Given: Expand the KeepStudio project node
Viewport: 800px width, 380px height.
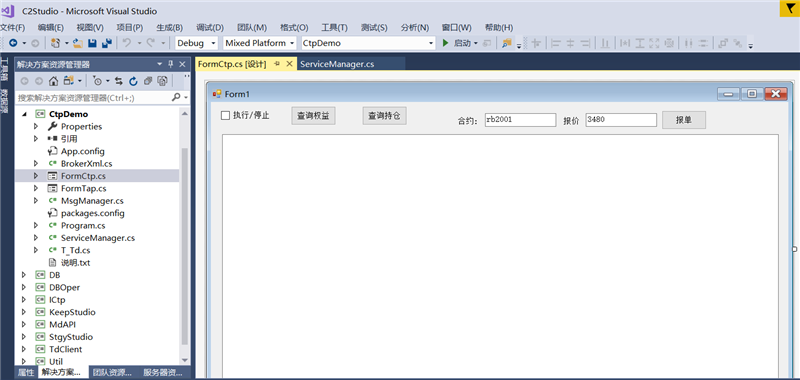Looking at the screenshot, I should pyautogui.click(x=24, y=312).
